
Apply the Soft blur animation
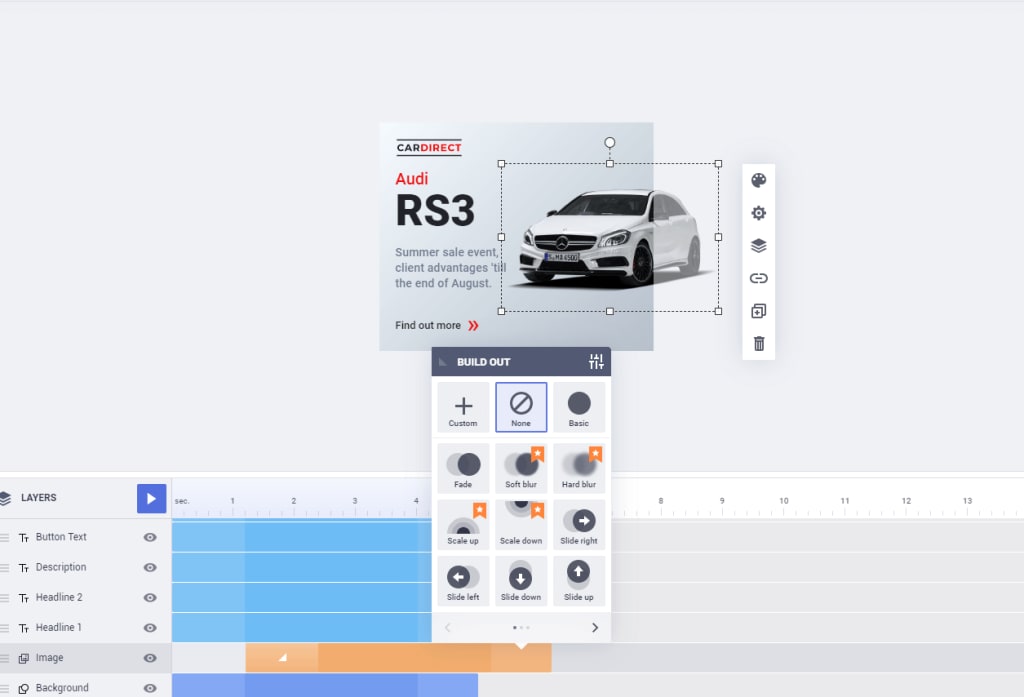521,468
